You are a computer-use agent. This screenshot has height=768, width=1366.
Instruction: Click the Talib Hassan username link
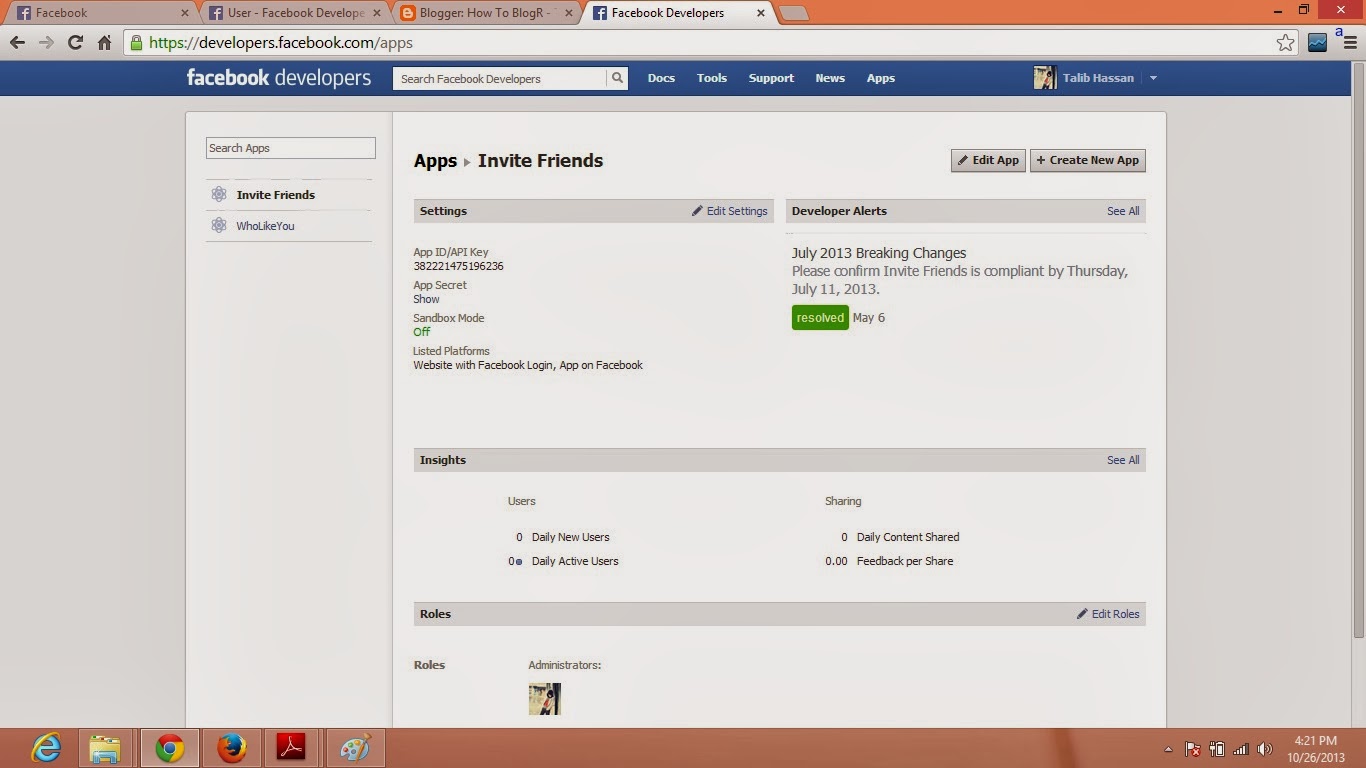tap(1098, 78)
